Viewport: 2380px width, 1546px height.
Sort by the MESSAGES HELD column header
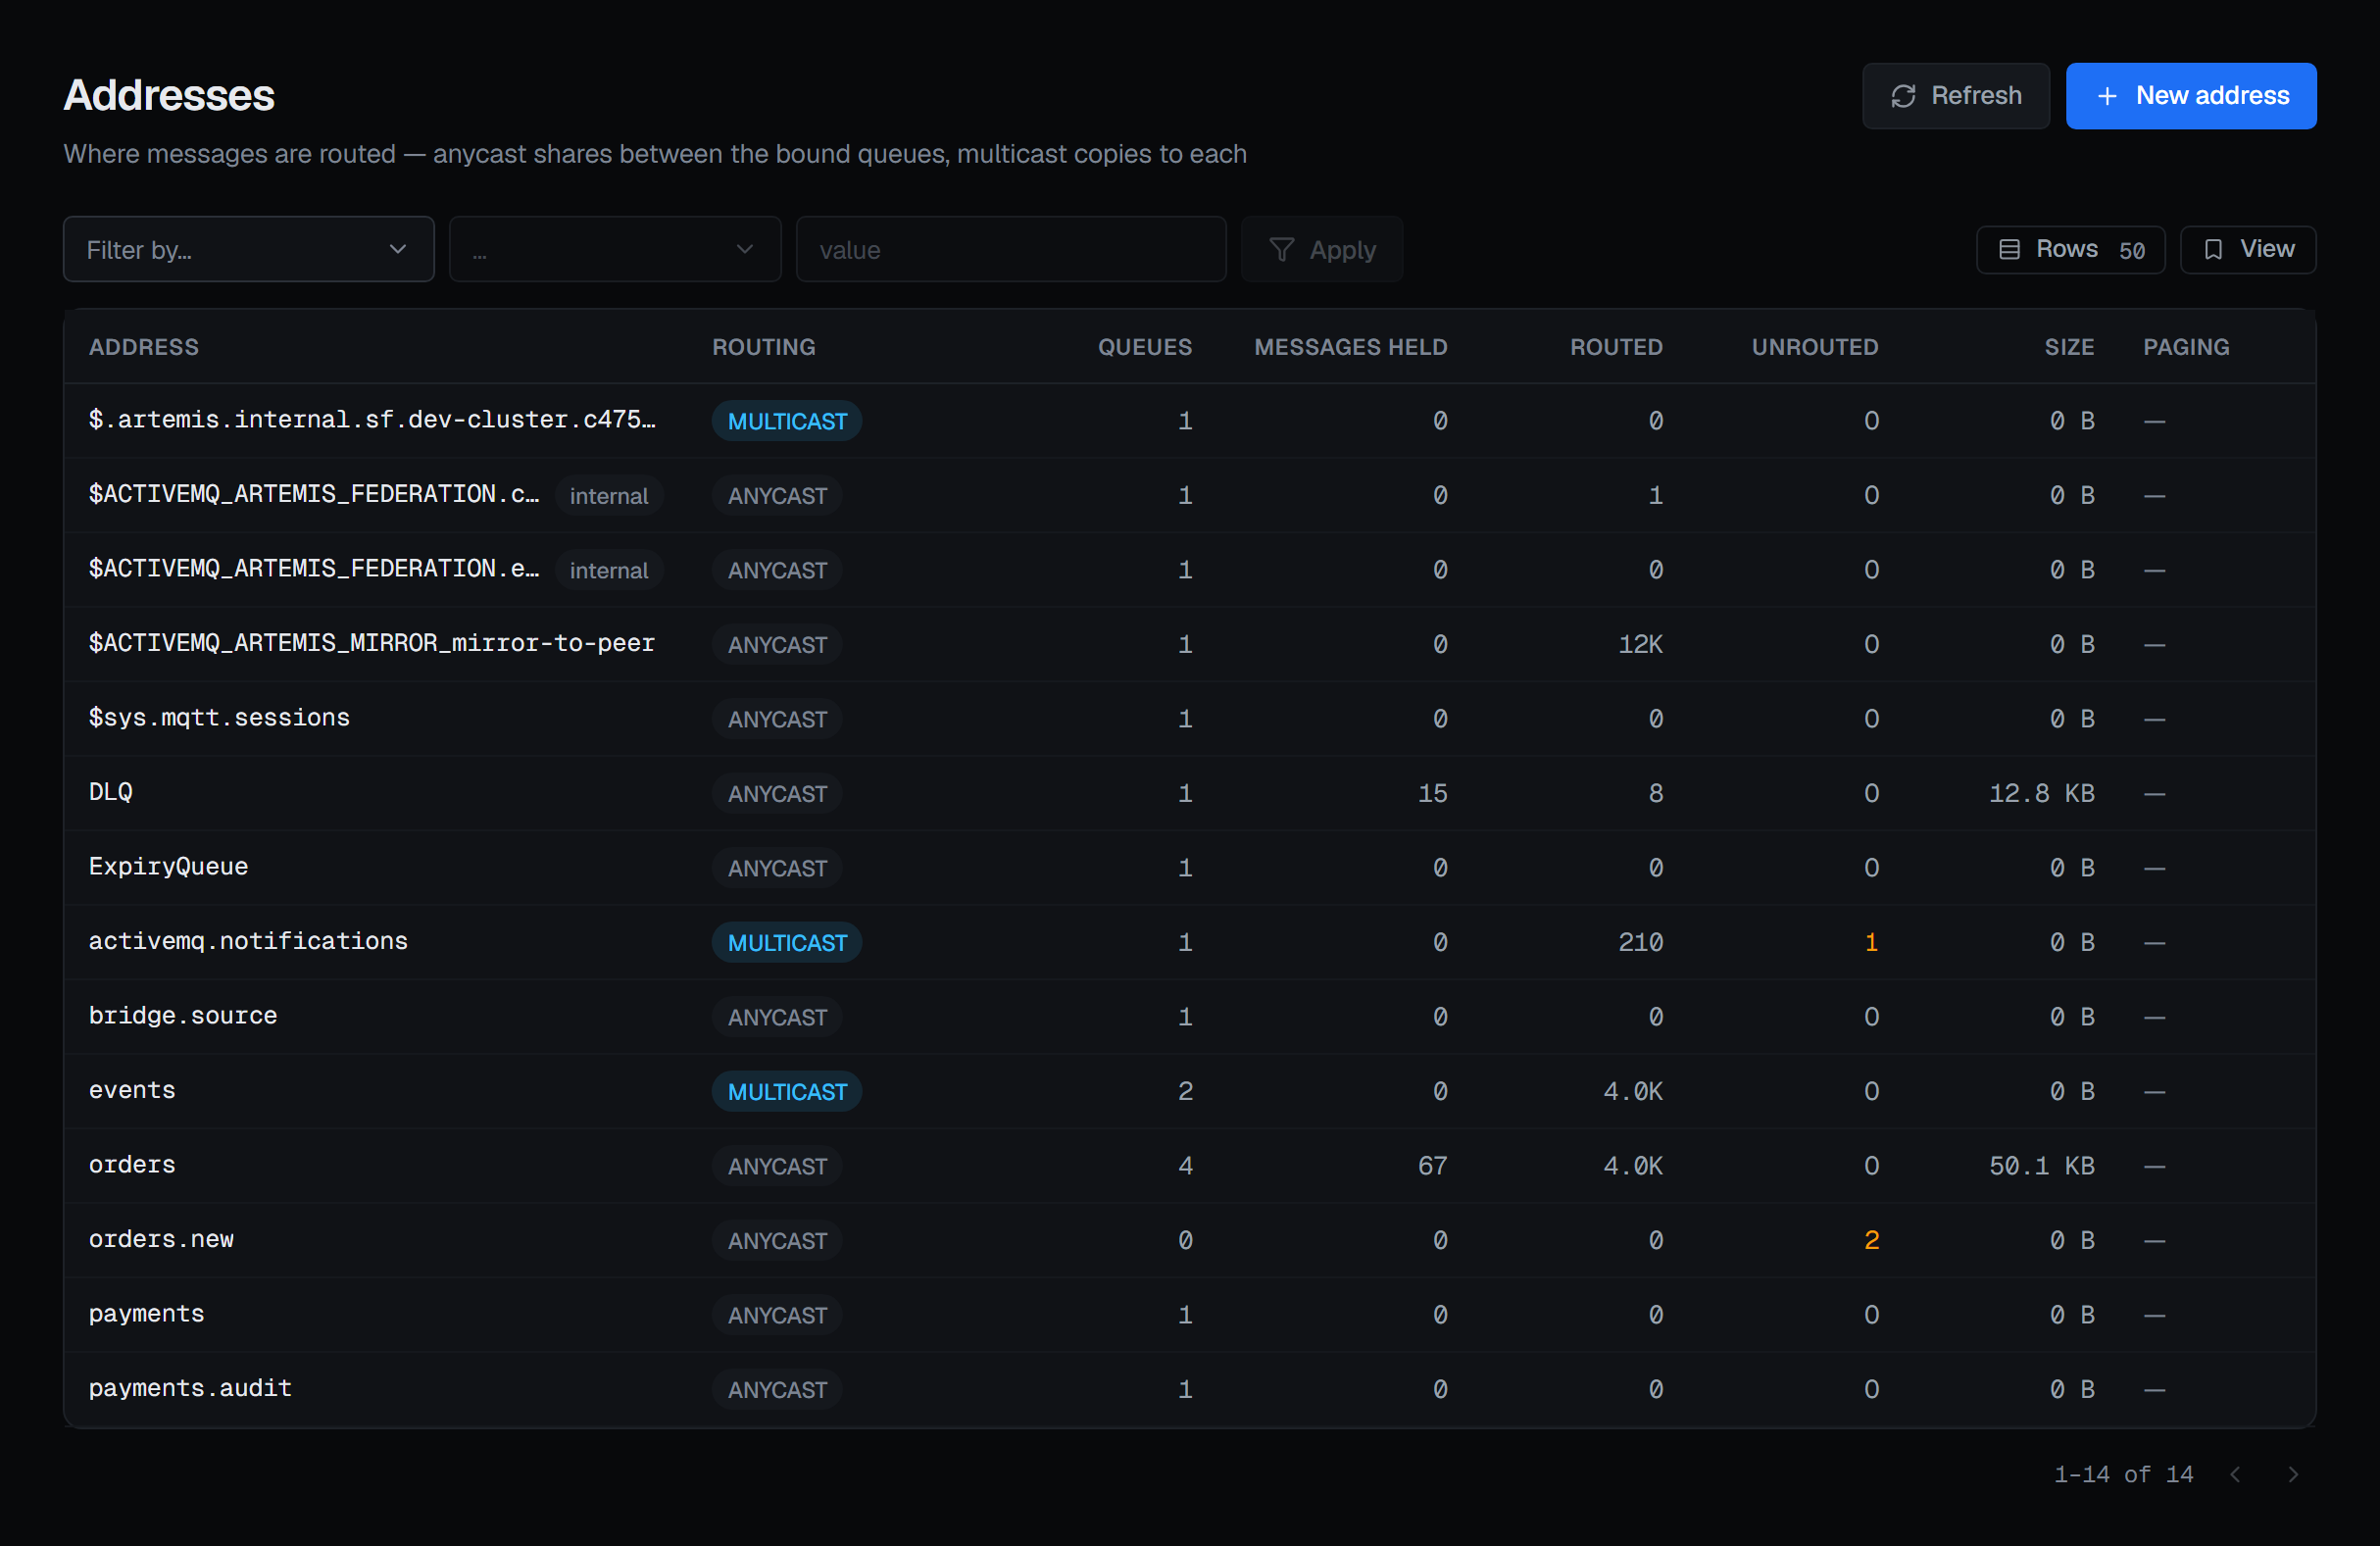click(1350, 347)
